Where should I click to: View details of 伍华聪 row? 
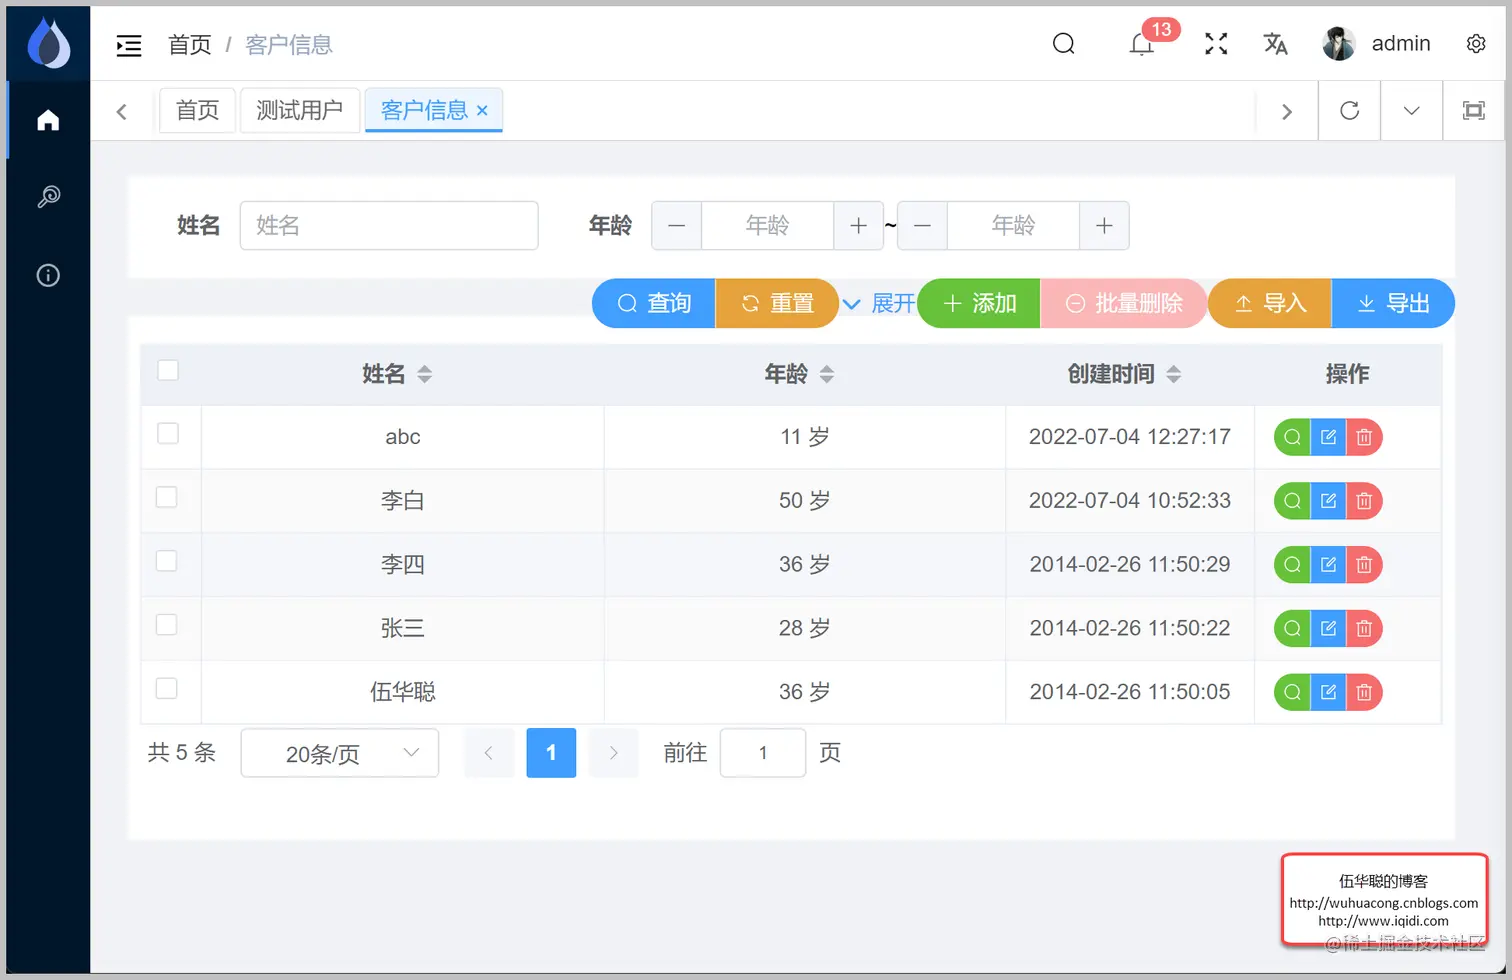[1292, 692]
